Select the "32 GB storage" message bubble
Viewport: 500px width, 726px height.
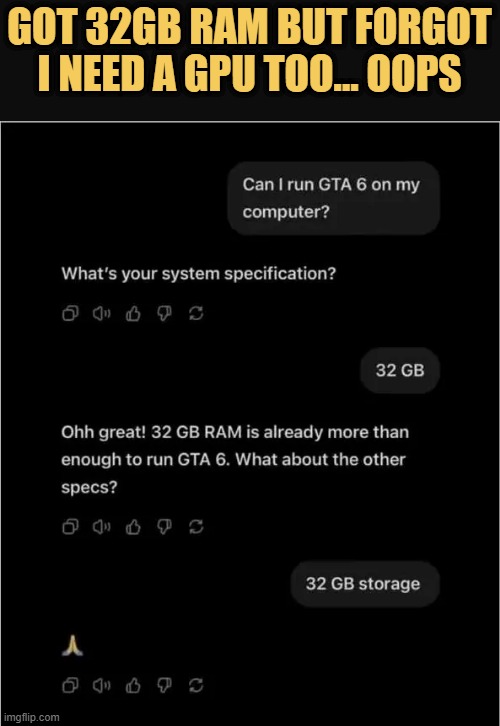pyautogui.click(x=365, y=584)
